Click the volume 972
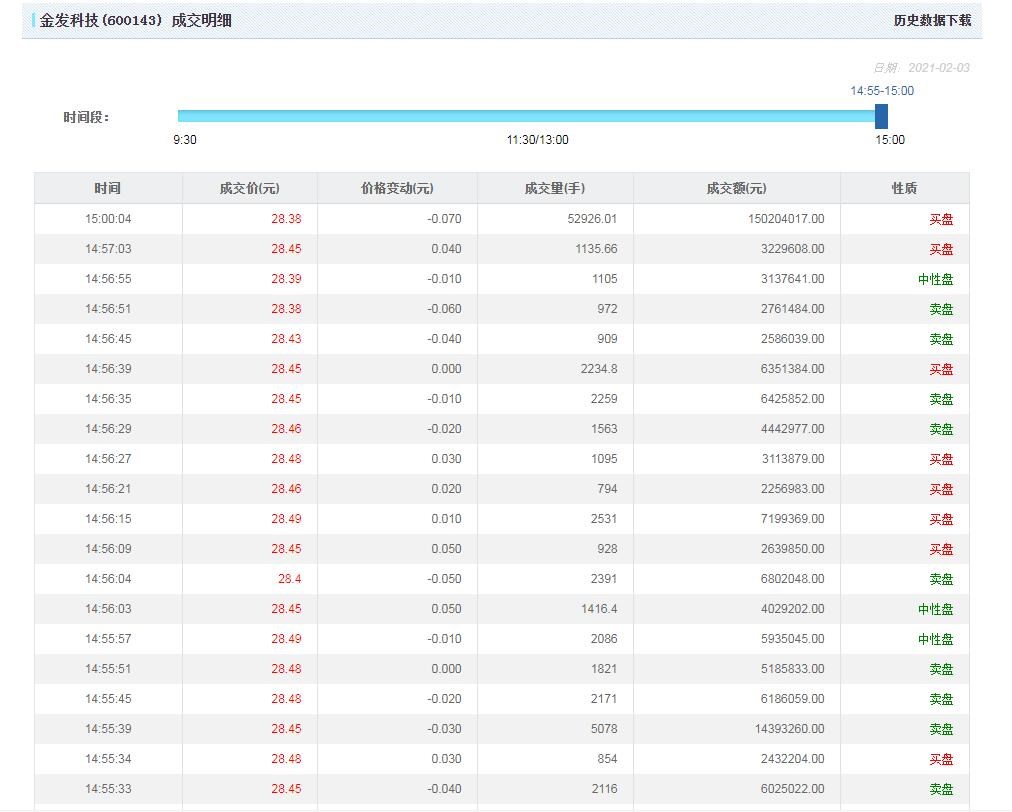This screenshot has width=1012, height=812. click(x=607, y=309)
